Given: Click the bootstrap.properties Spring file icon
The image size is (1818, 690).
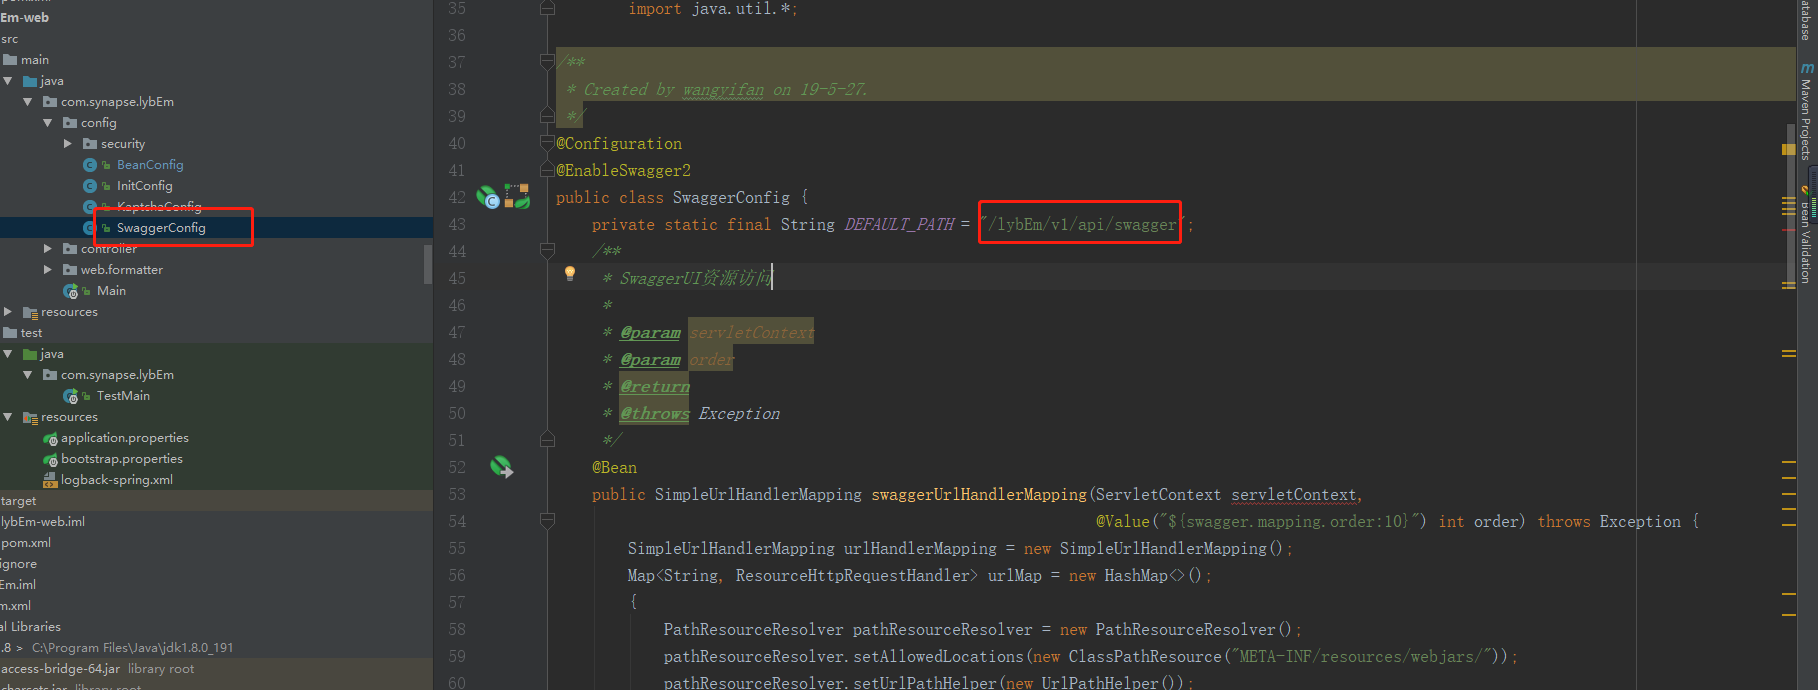Looking at the screenshot, I should pos(50,459).
